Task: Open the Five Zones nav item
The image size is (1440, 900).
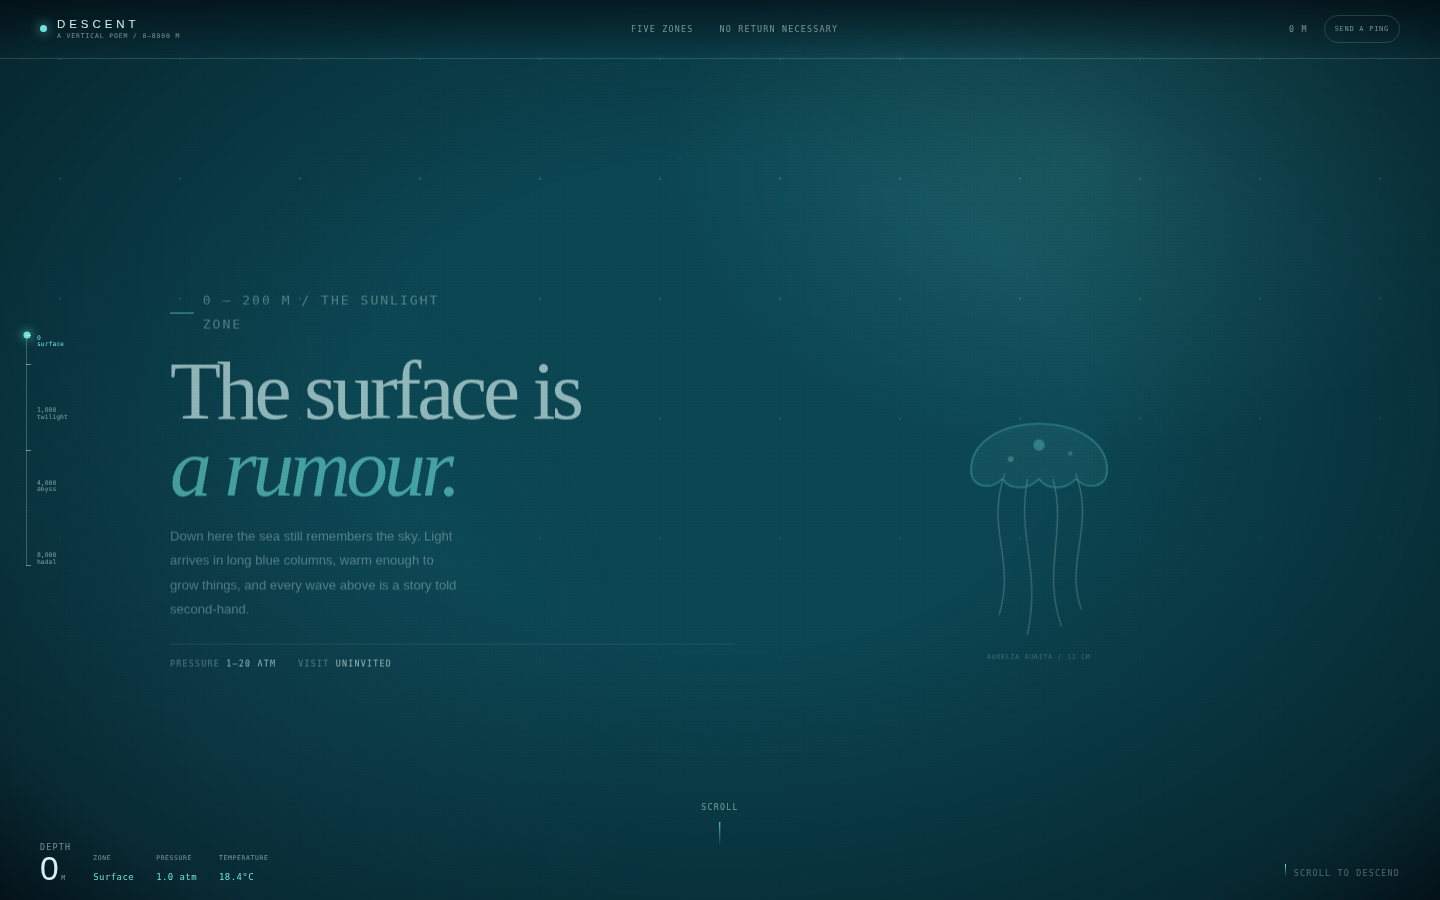Action: 662,29
